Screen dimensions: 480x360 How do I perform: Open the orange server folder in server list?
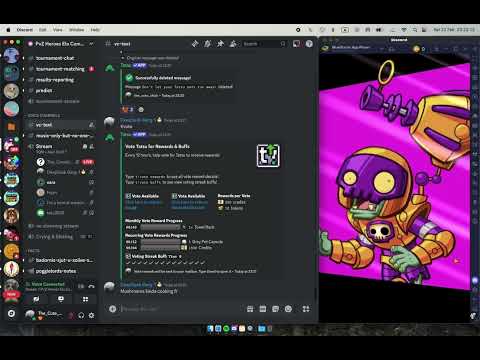(x=11, y=127)
